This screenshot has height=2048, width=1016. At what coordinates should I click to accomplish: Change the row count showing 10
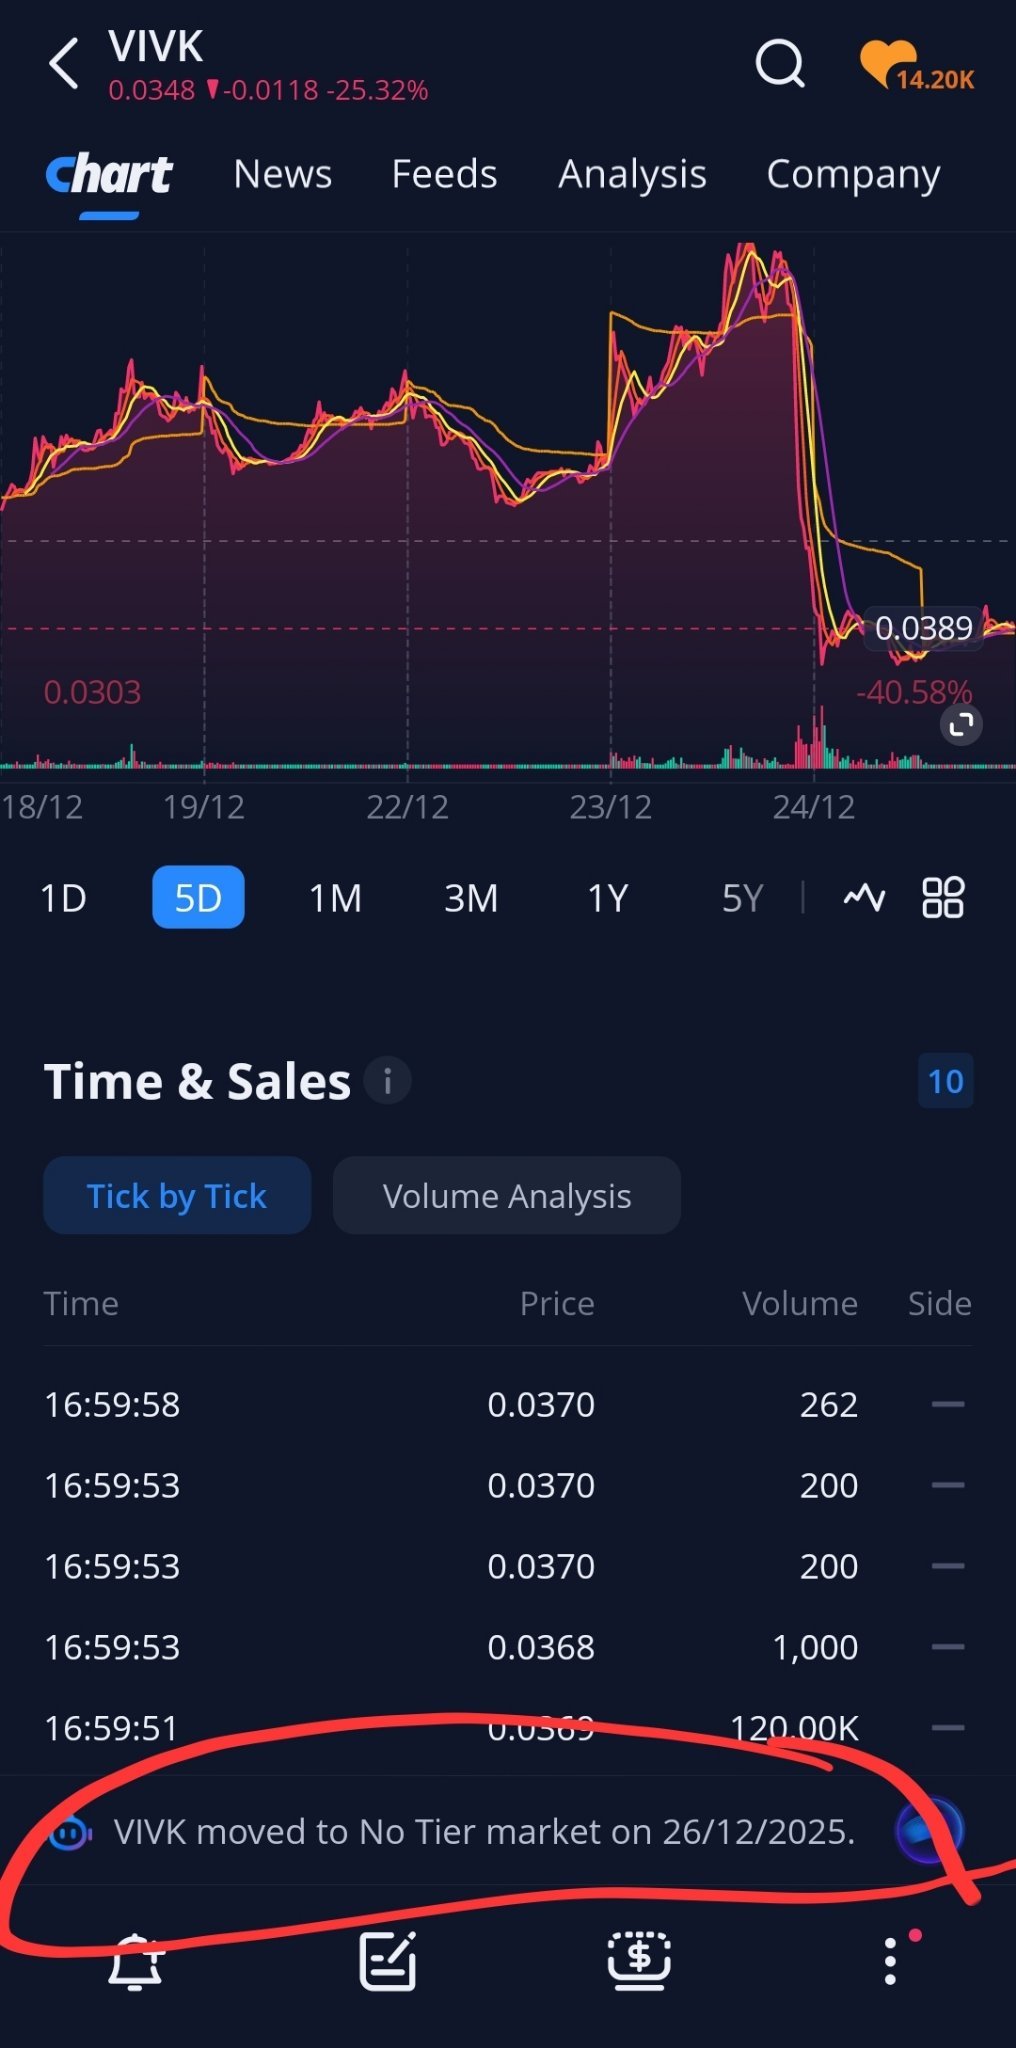click(945, 1081)
